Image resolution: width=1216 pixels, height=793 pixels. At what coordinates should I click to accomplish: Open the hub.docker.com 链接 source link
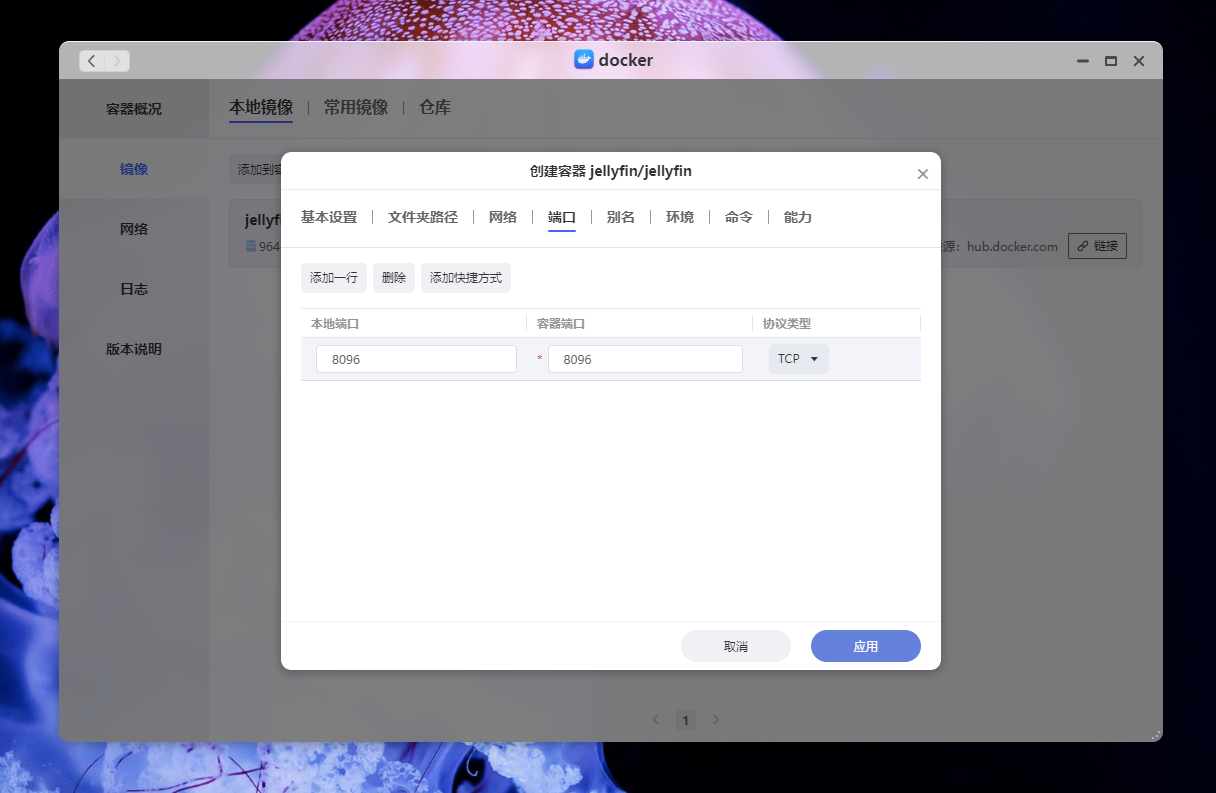point(1097,245)
